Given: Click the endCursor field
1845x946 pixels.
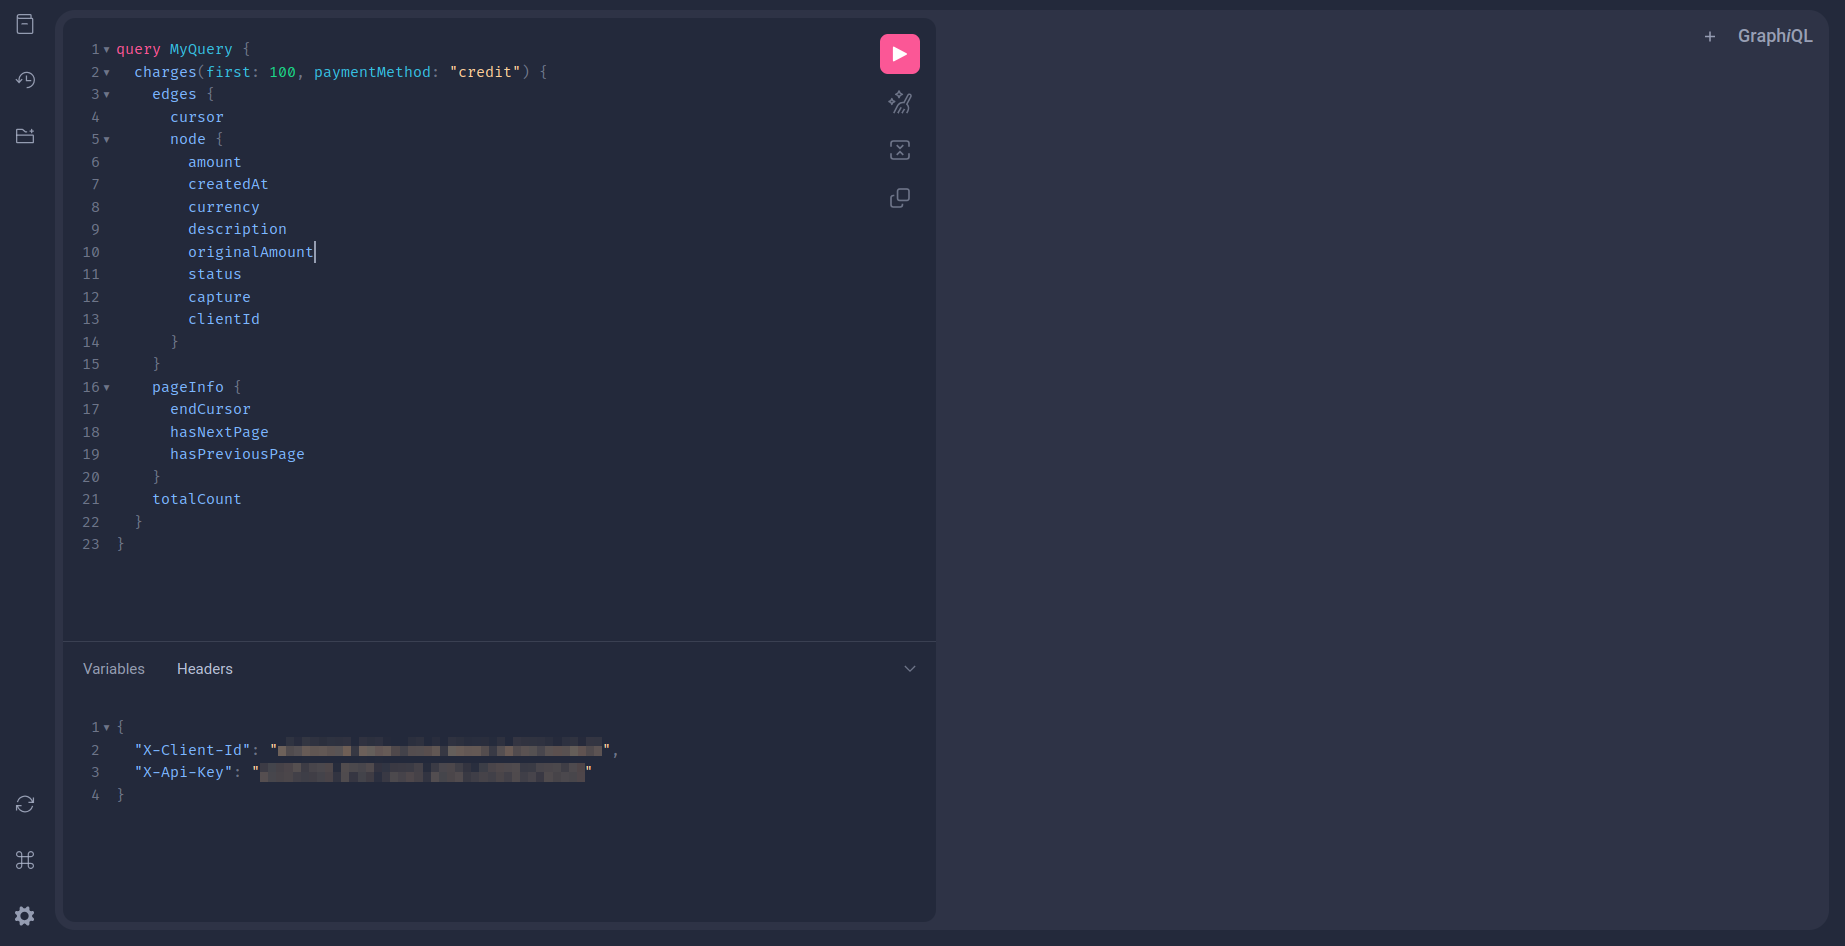Looking at the screenshot, I should tap(210, 409).
